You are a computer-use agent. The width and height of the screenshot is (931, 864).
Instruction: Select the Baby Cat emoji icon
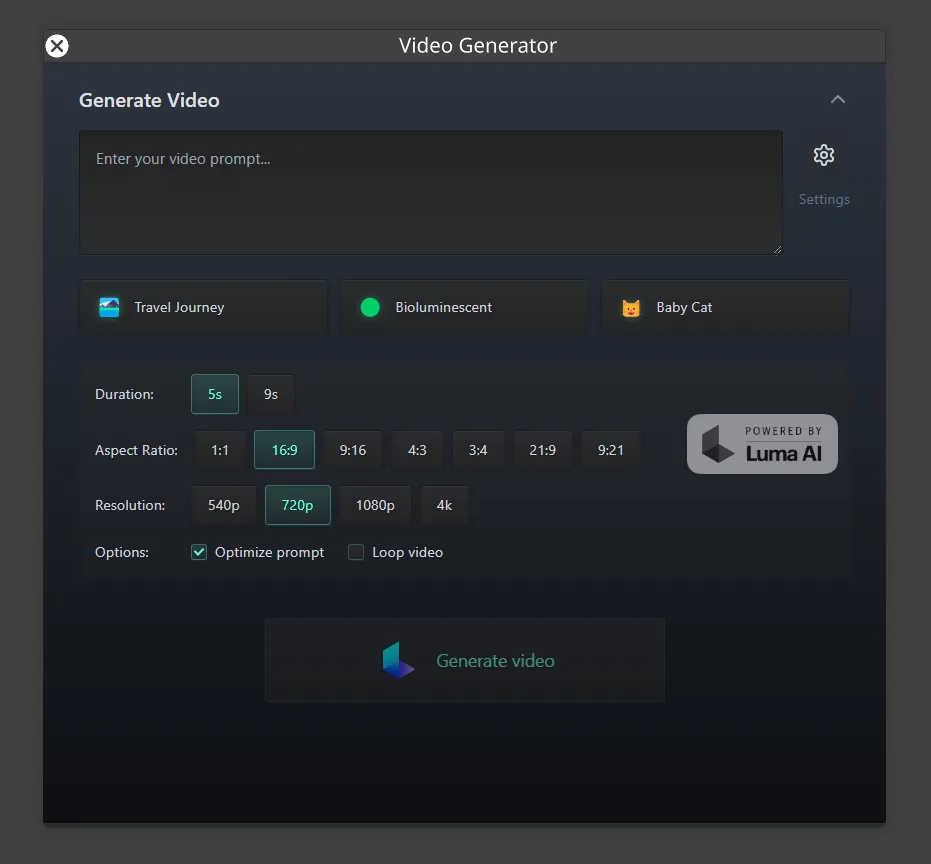pyautogui.click(x=630, y=307)
